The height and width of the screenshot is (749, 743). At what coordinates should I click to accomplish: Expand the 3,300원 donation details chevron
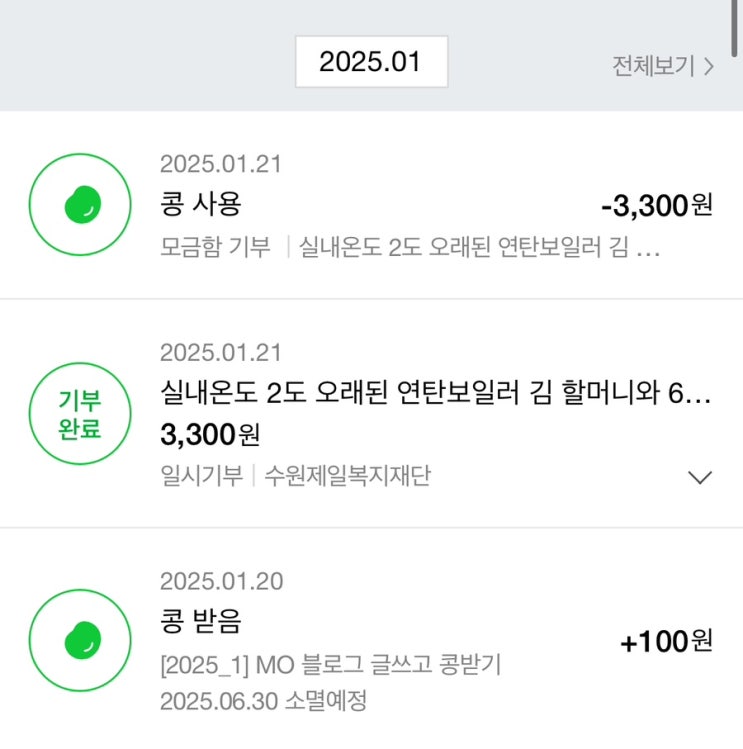click(701, 477)
